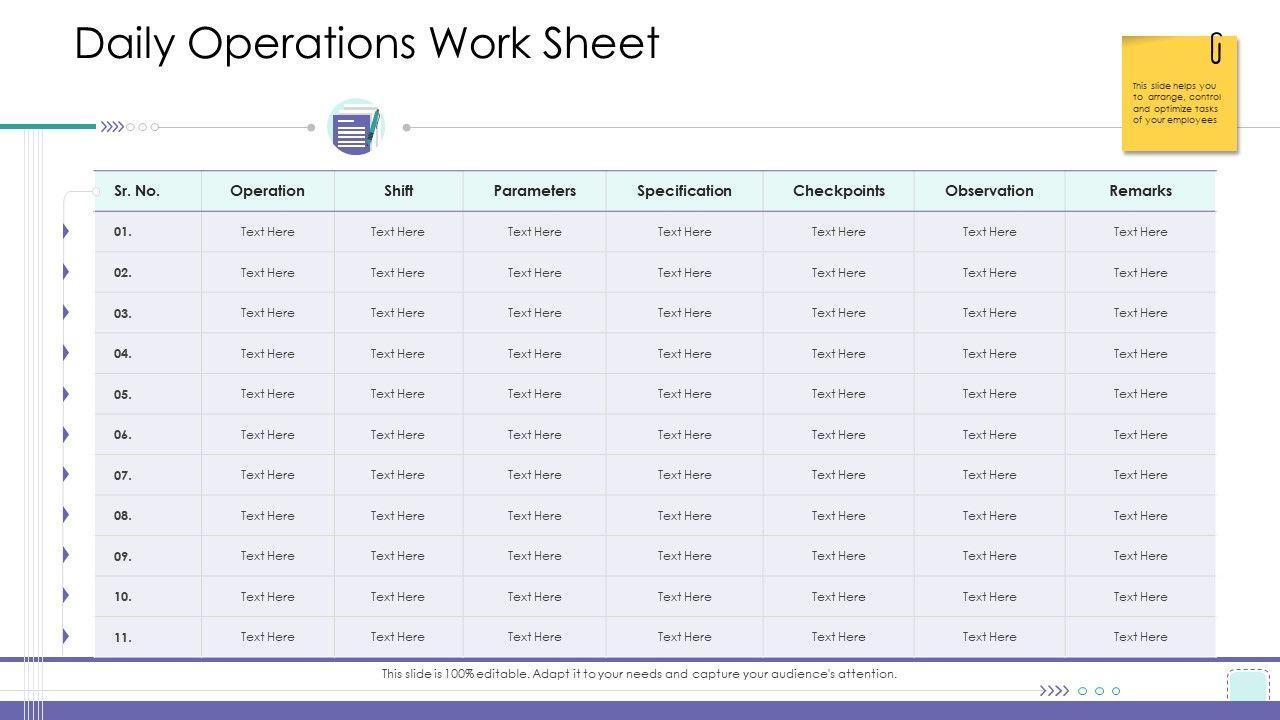The height and width of the screenshot is (720, 1280).
Task: Click 'Text Here' in row 11 Remarks column
Action: coord(1140,637)
